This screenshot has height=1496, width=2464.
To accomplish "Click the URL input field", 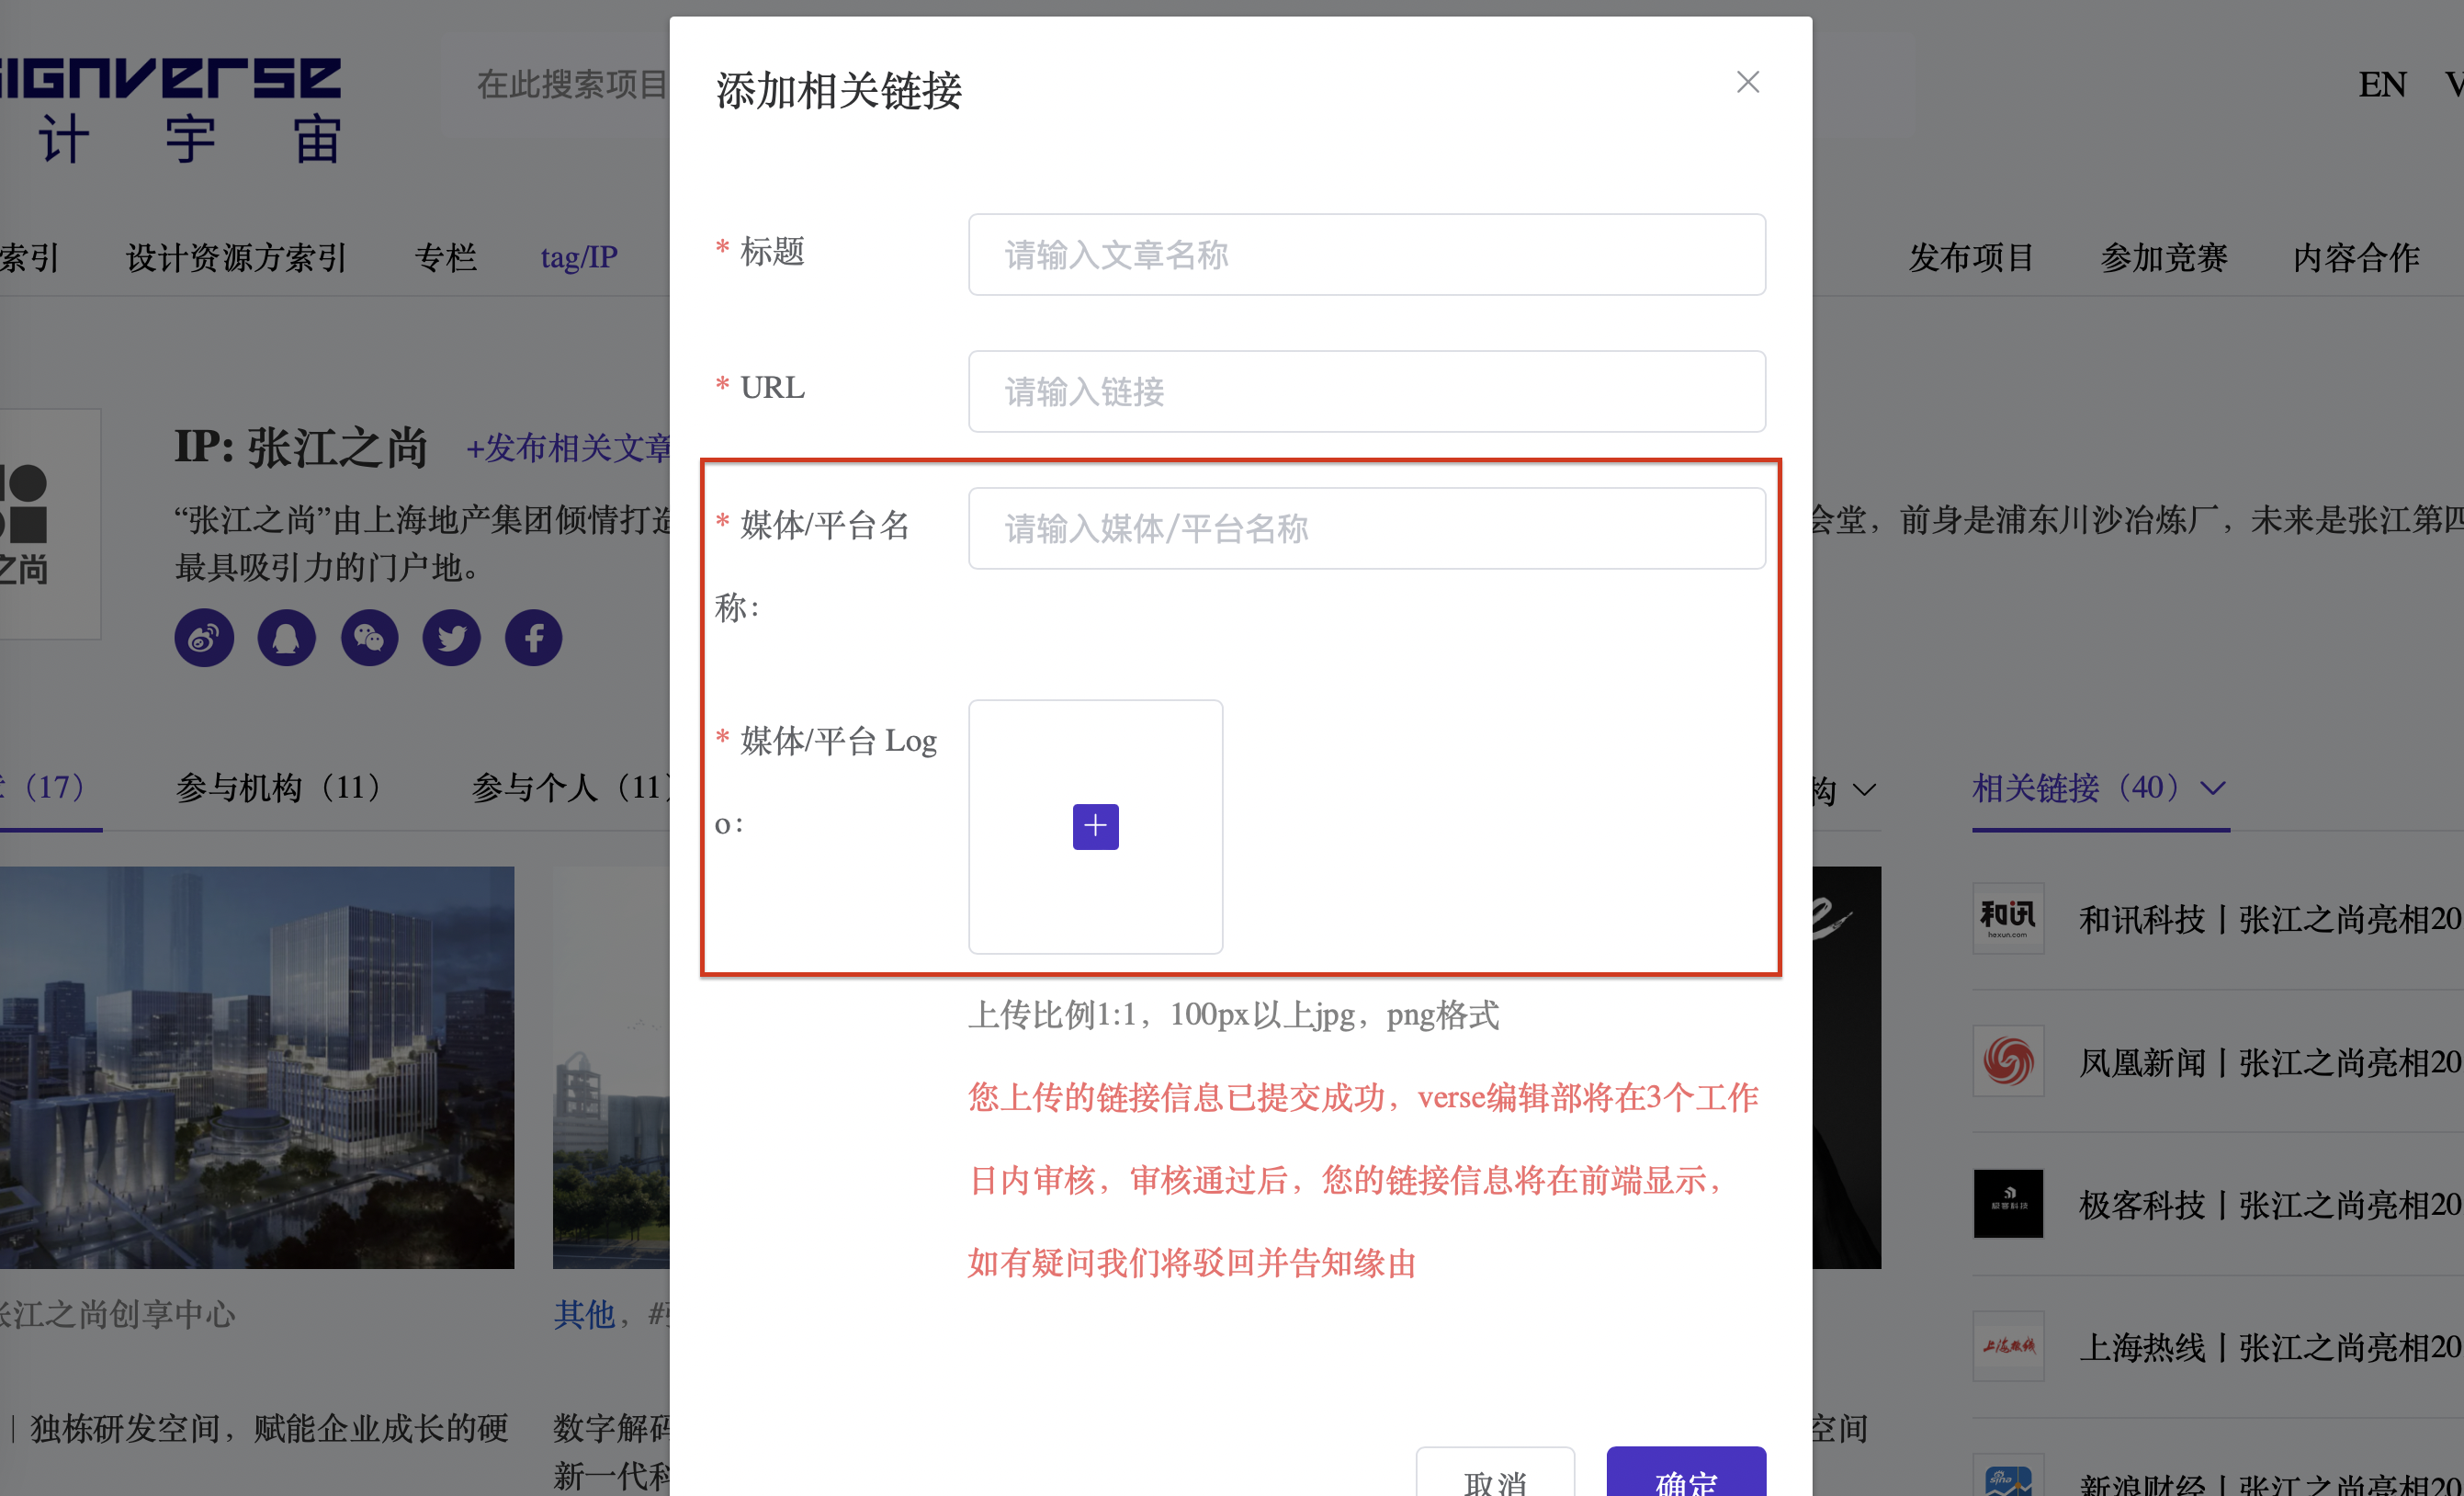I will coord(1366,391).
